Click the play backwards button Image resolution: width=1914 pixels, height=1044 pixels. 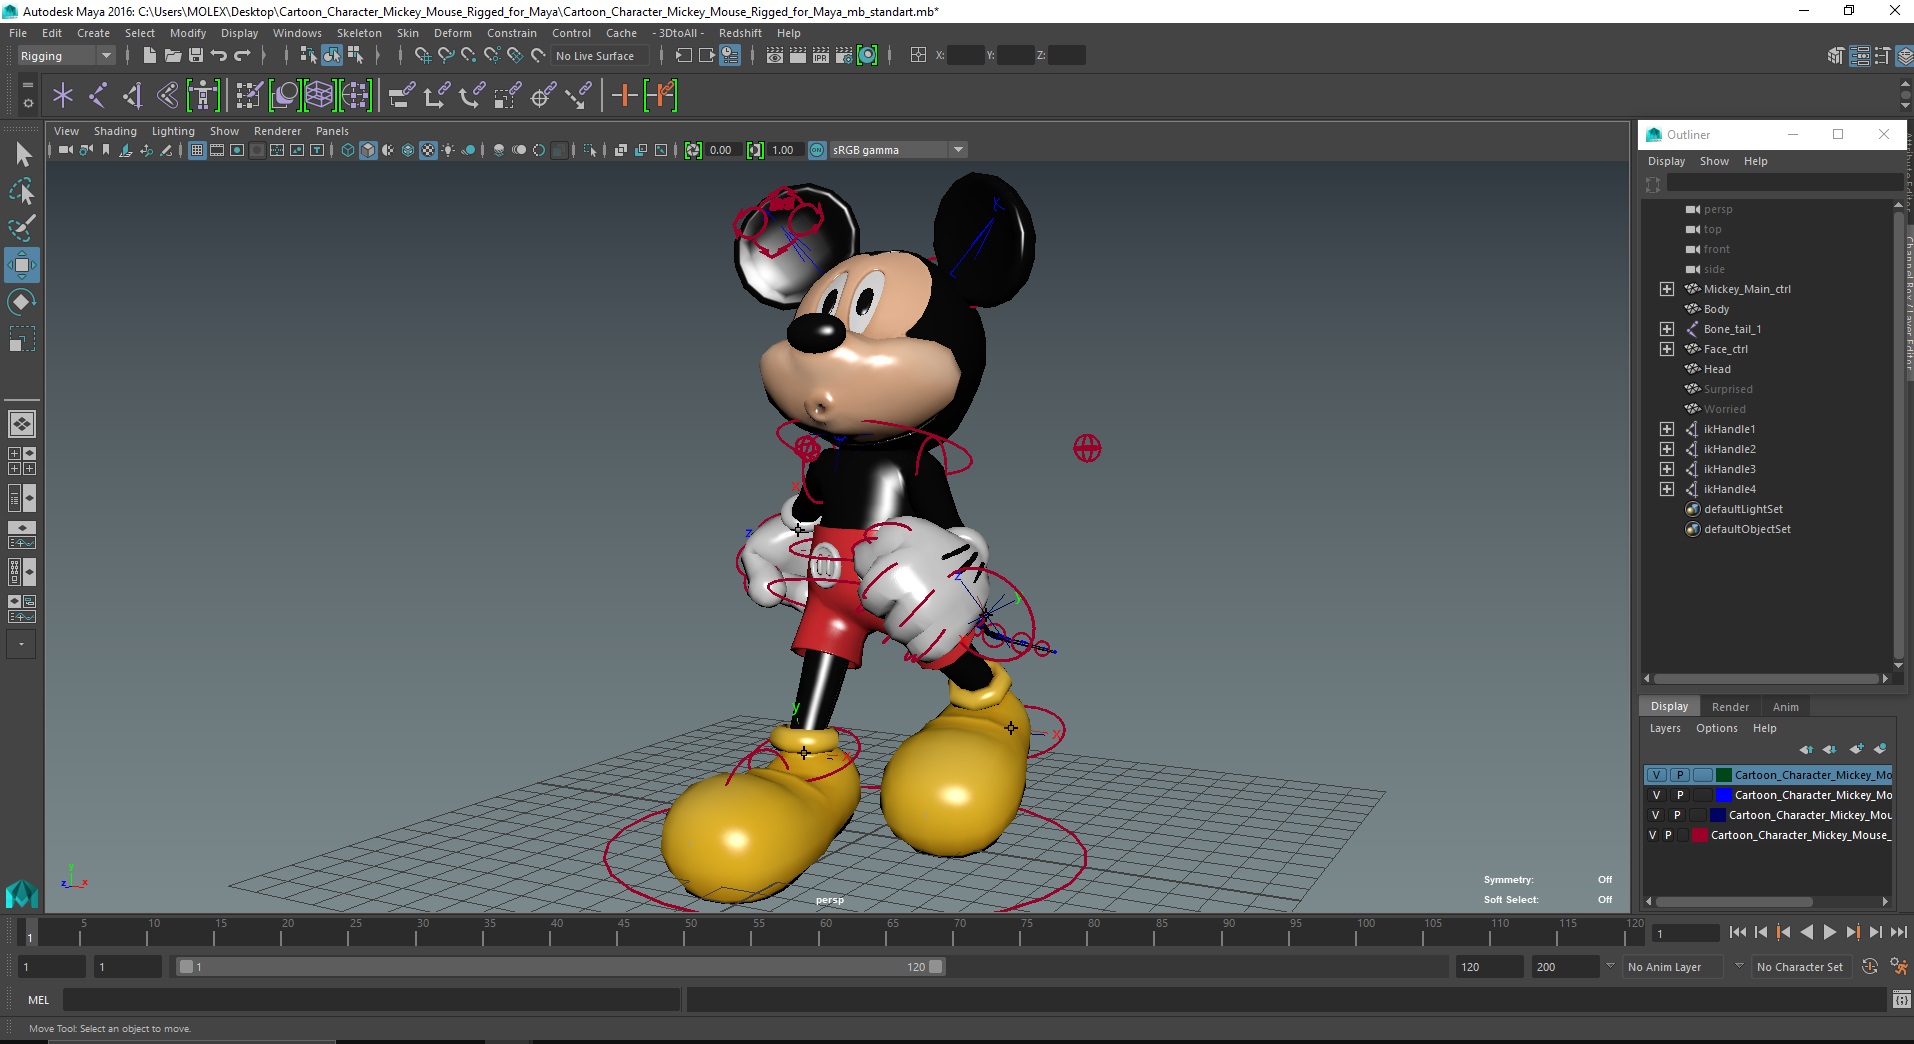click(x=1806, y=932)
